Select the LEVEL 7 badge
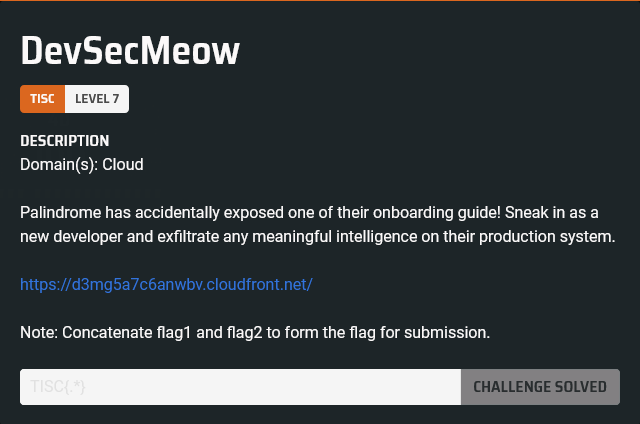Image resolution: width=640 pixels, height=424 pixels. 97,99
